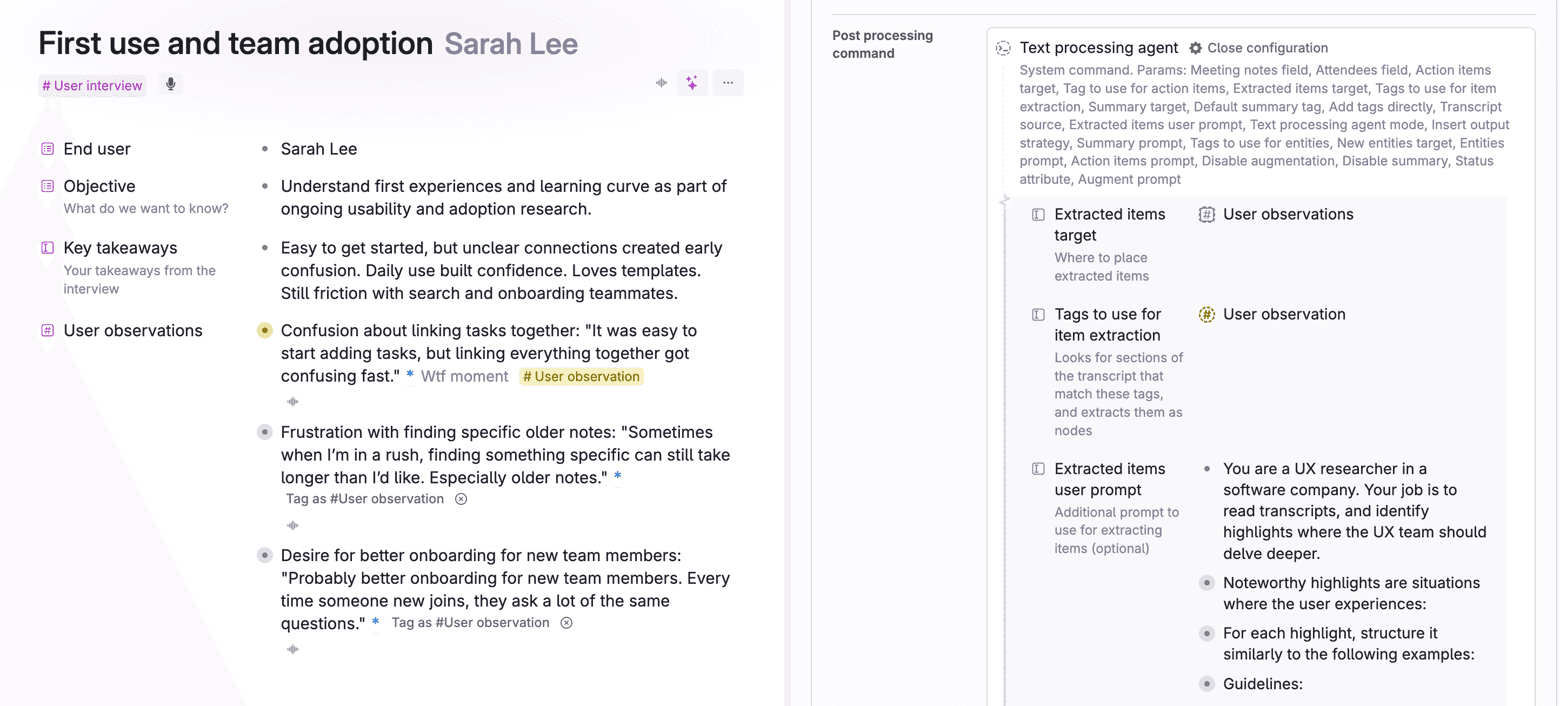Click the blue asterisk reference after Desire quote
Image resolution: width=1560 pixels, height=706 pixels.
(375, 623)
